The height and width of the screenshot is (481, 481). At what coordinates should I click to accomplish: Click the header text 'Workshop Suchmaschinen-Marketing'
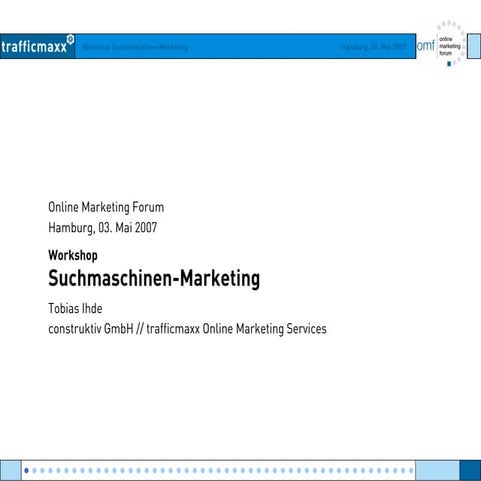point(135,47)
